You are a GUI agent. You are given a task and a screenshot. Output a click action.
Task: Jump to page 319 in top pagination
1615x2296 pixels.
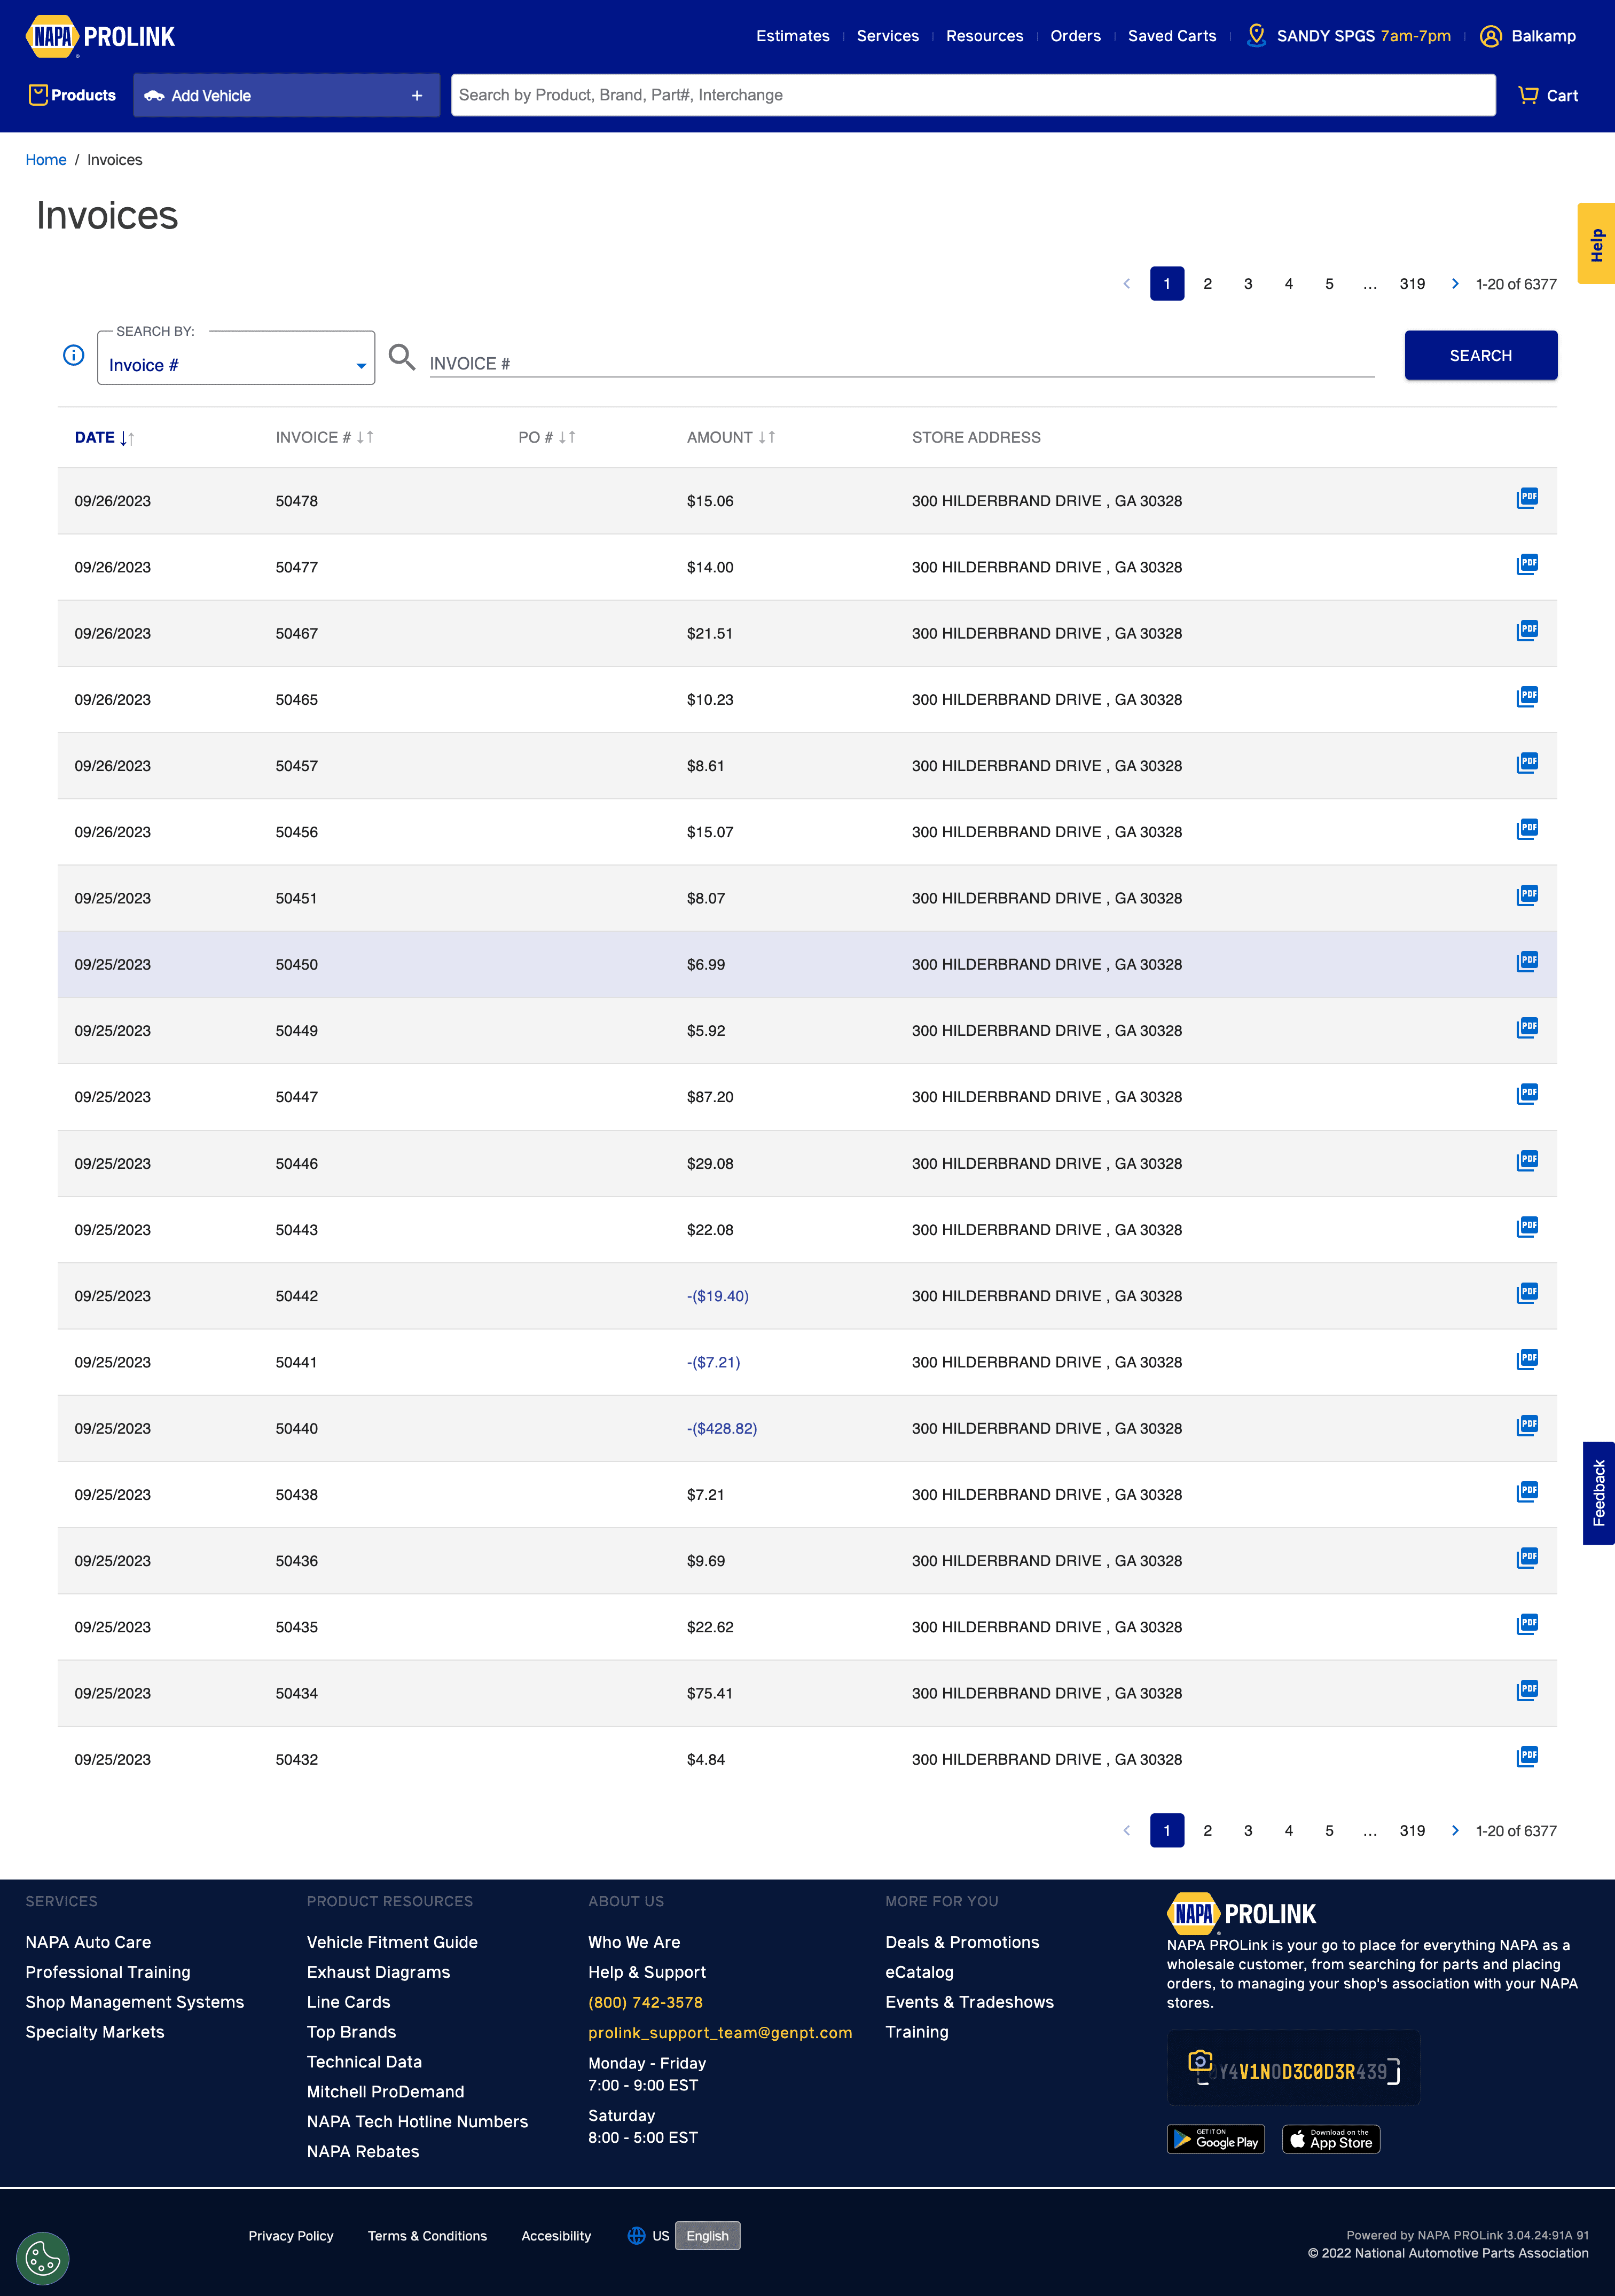pyautogui.click(x=1412, y=284)
